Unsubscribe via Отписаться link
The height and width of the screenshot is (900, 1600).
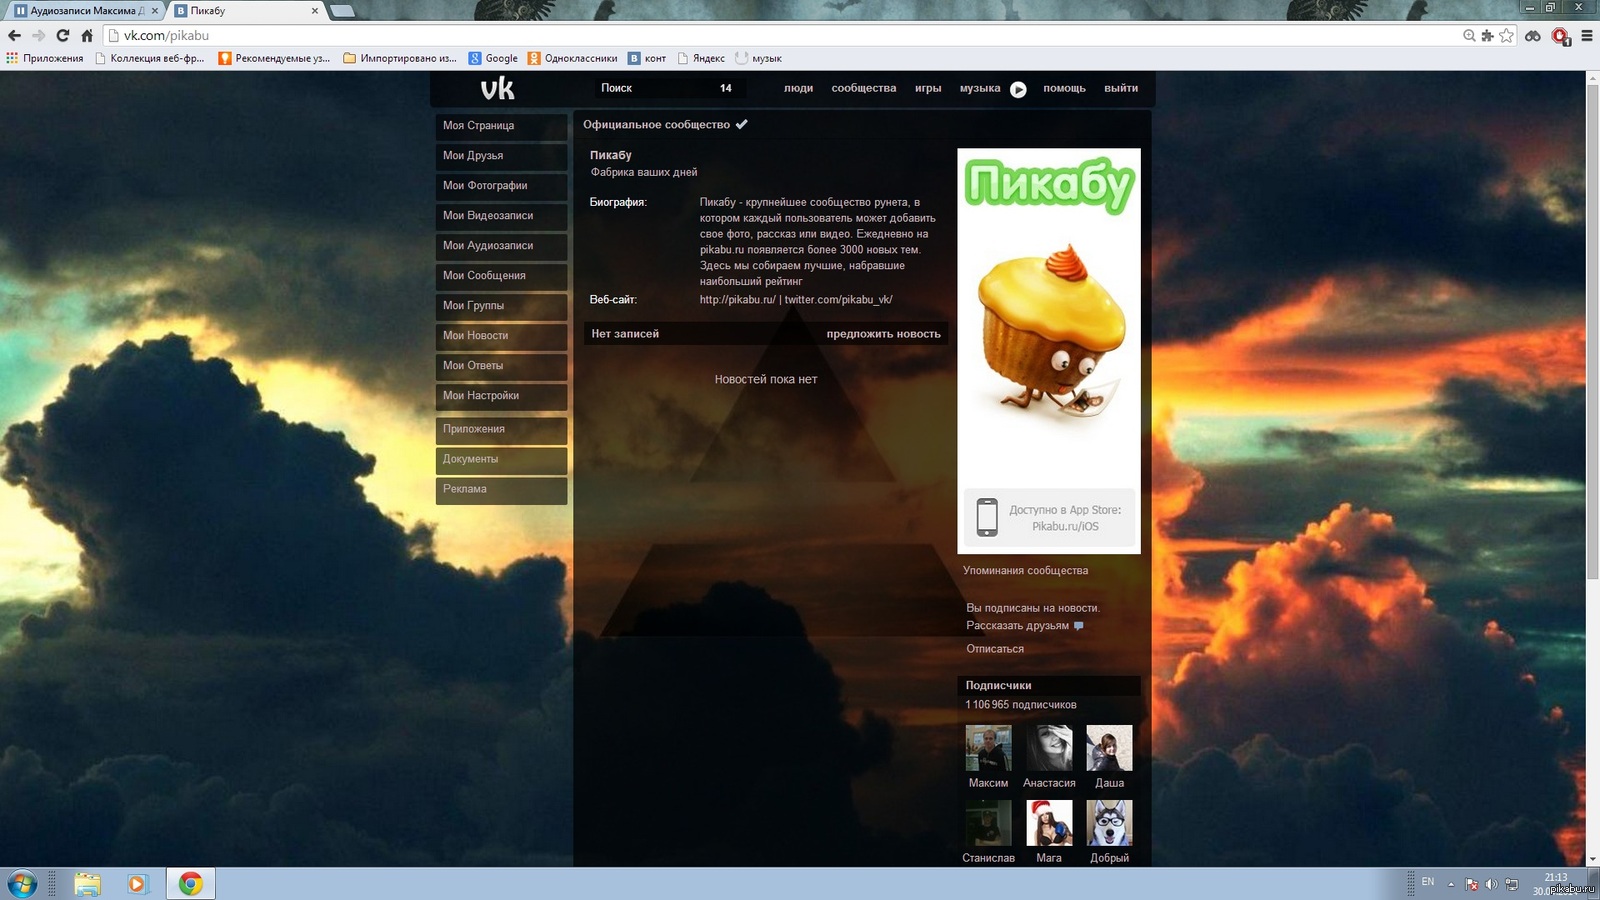point(995,649)
